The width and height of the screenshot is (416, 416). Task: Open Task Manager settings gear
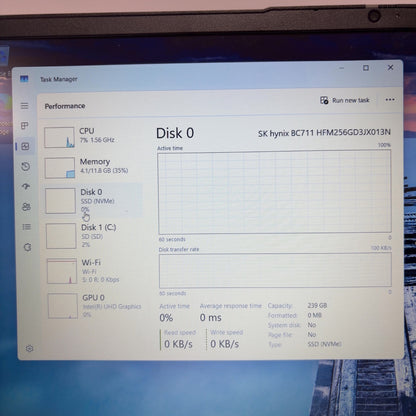tap(29, 349)
